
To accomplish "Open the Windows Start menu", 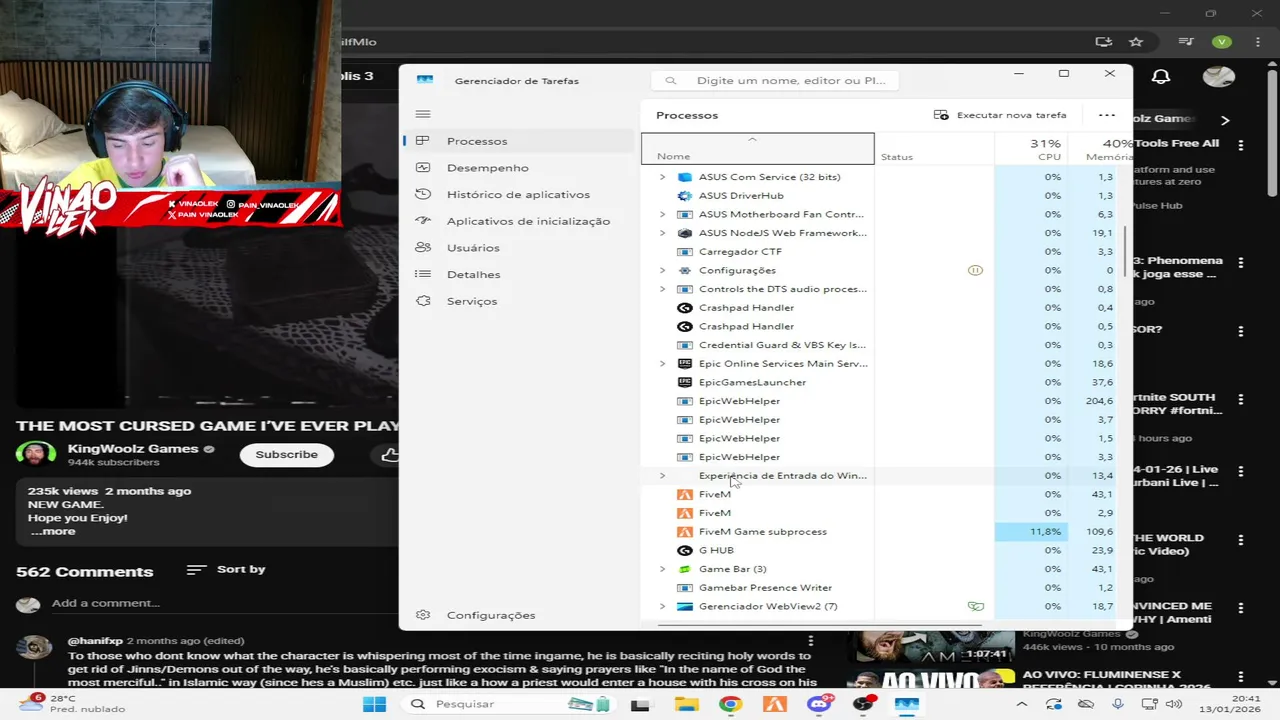I will 374,704.
